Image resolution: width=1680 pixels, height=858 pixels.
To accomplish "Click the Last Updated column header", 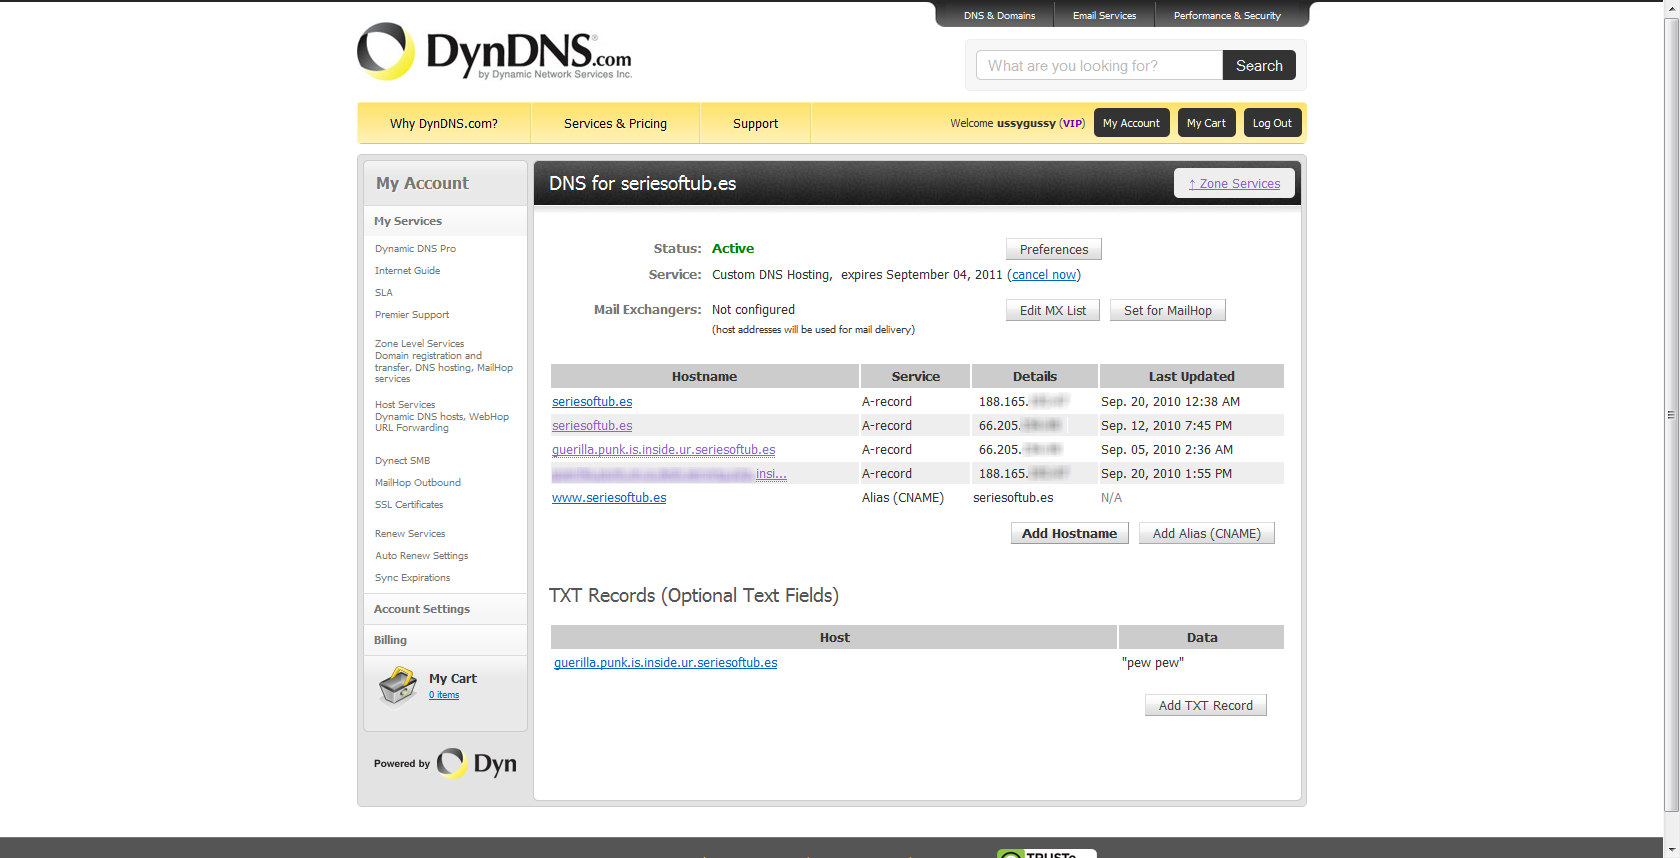I will coord(1191,376).
